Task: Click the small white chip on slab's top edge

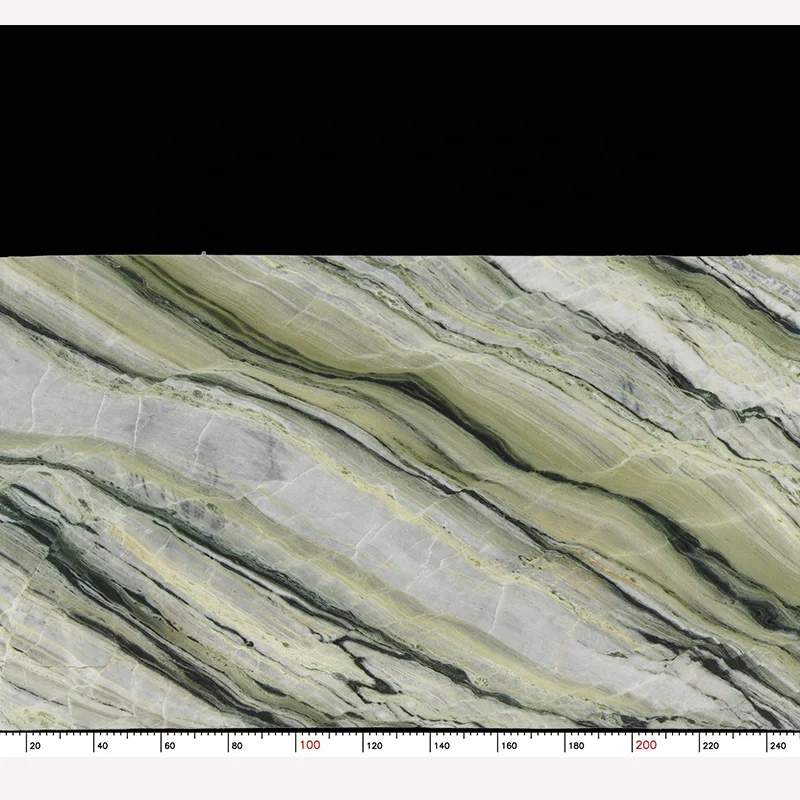Action: [x=204, y=254]
